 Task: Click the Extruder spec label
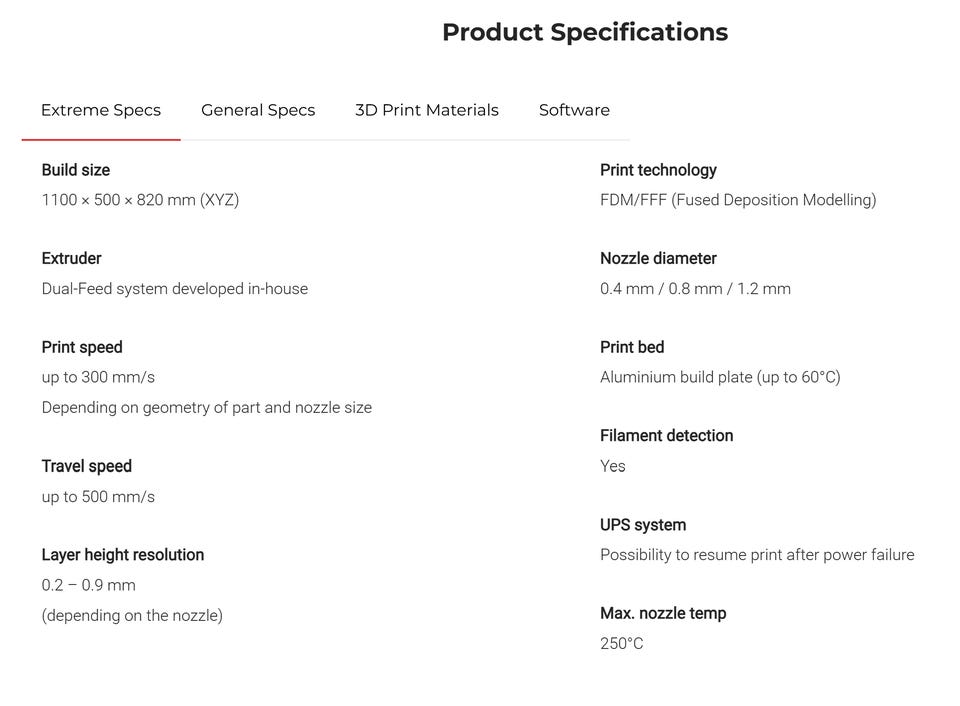[x=72, y=258]
